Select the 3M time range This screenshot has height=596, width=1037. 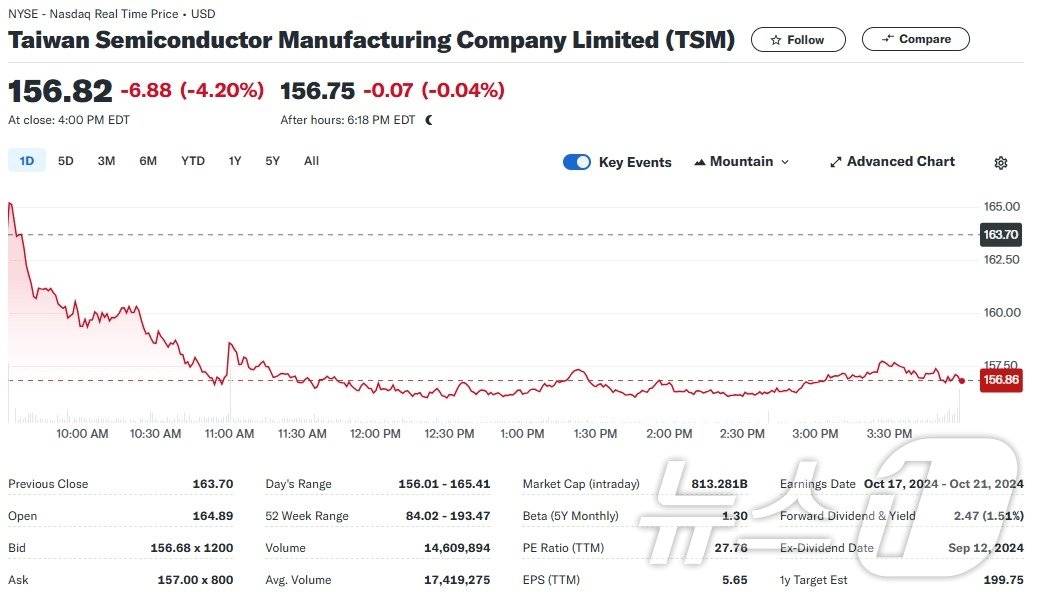pyautogui.click(x=106, y=160)
